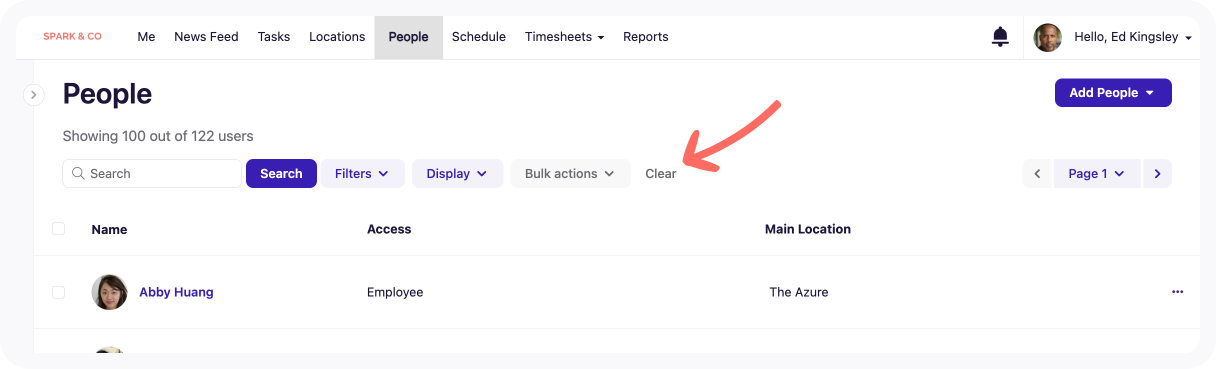Select the People tab

click(408, 37)
